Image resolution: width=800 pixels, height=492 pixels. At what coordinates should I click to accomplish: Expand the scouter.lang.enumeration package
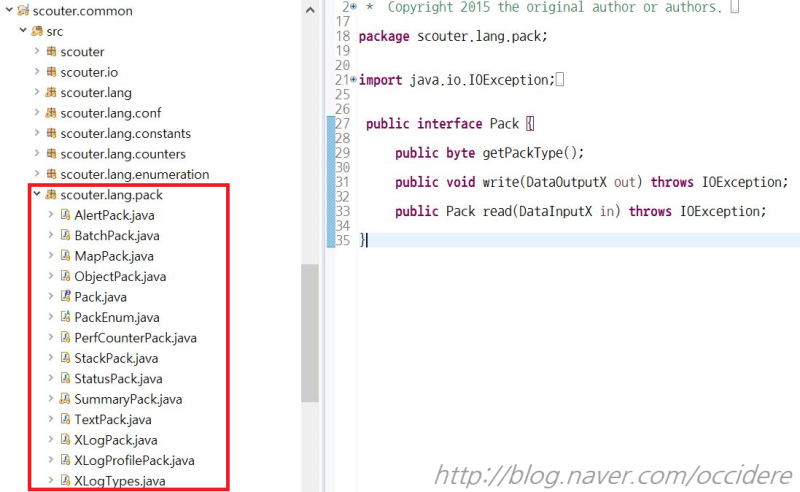coord(37,174)
